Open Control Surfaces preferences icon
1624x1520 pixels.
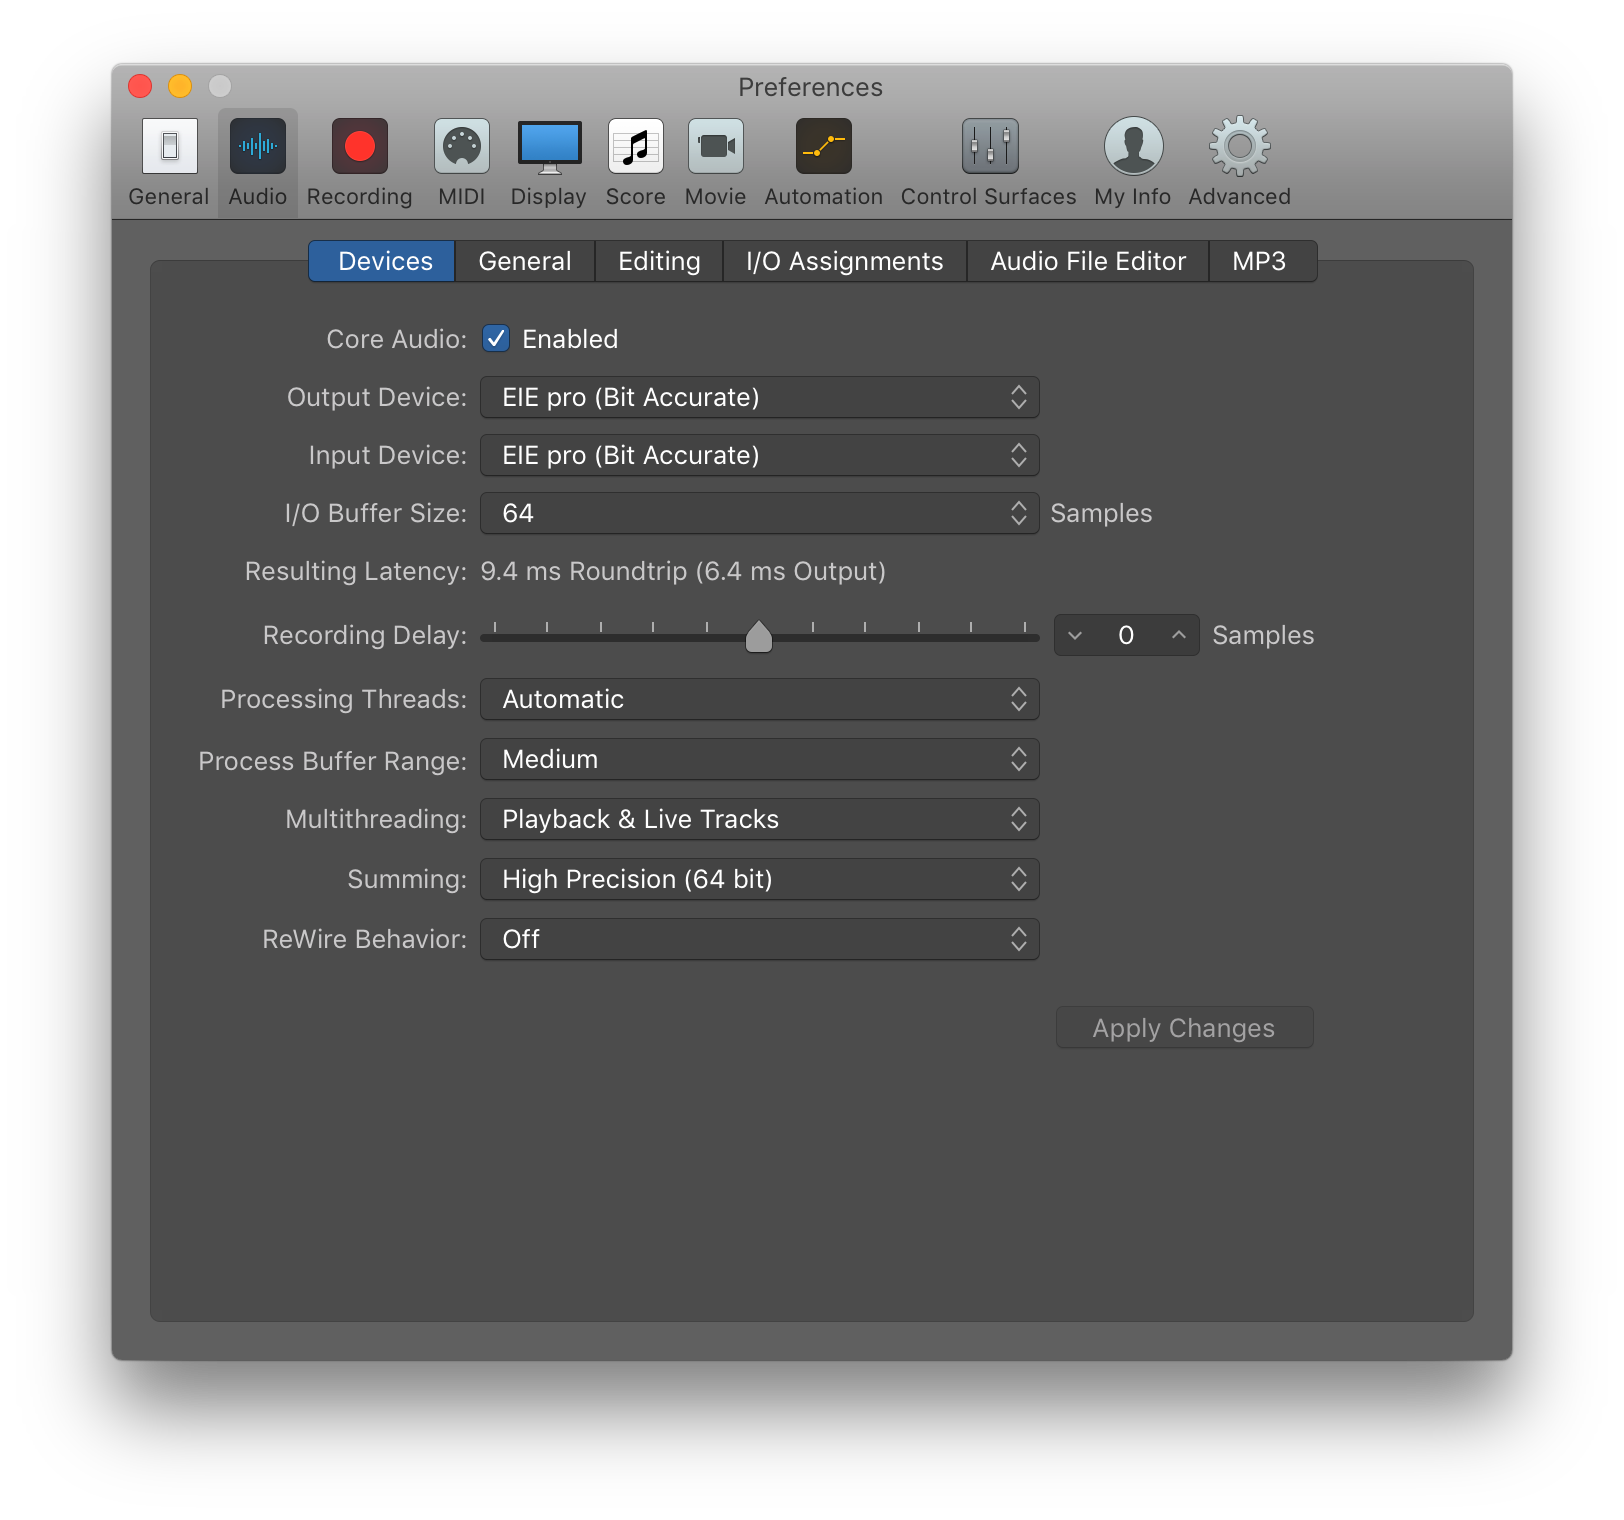pos(989,147)
